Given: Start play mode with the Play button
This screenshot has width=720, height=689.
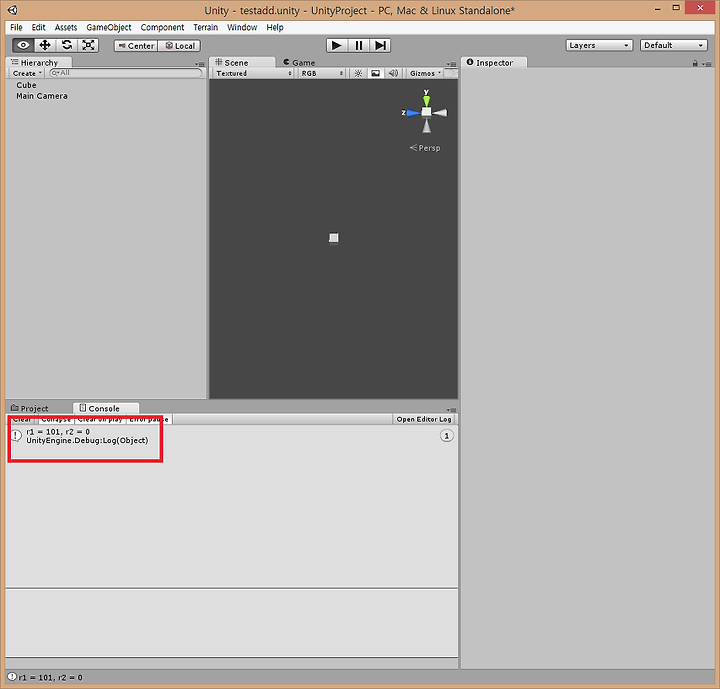Looking at the screenshot, I should click(337, 45).
